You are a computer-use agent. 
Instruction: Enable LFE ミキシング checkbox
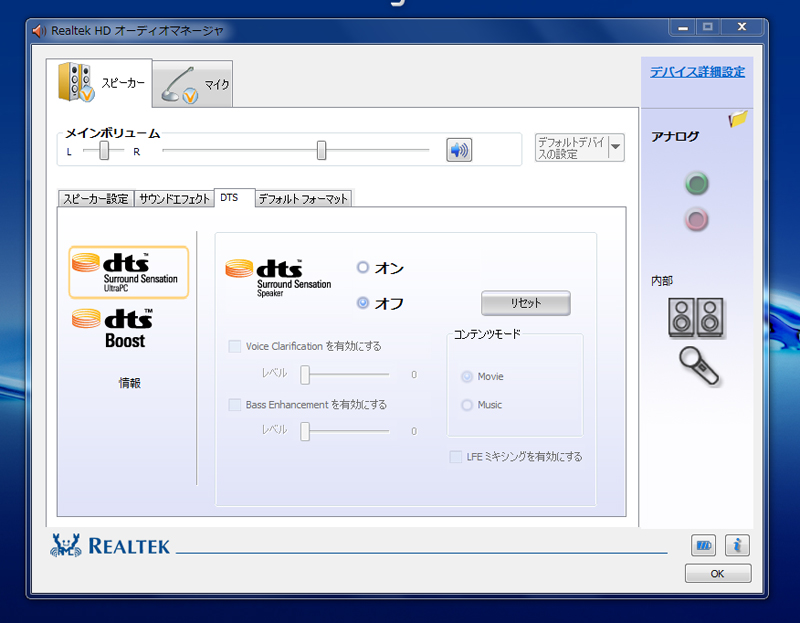click(x=456, y=457)
